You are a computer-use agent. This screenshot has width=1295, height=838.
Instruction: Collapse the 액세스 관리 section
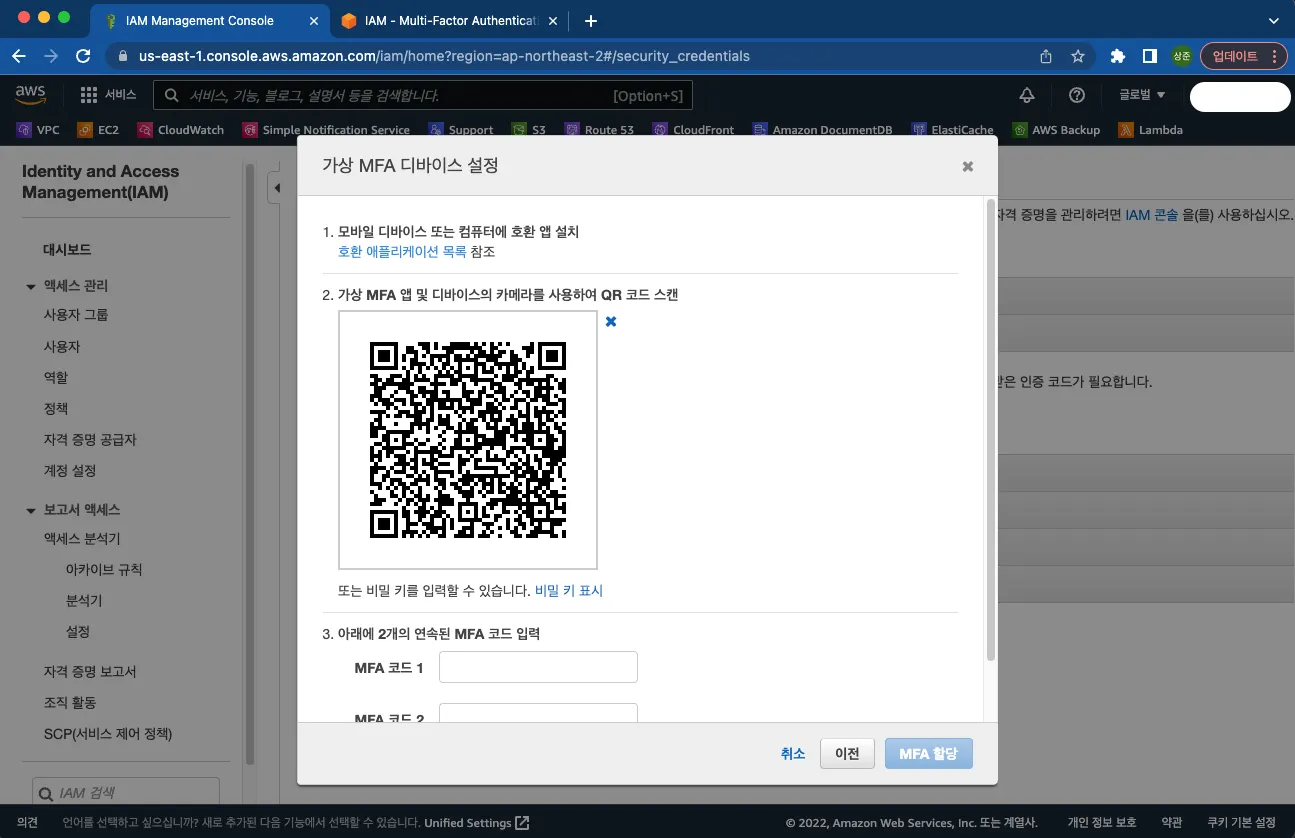point(31,287)
